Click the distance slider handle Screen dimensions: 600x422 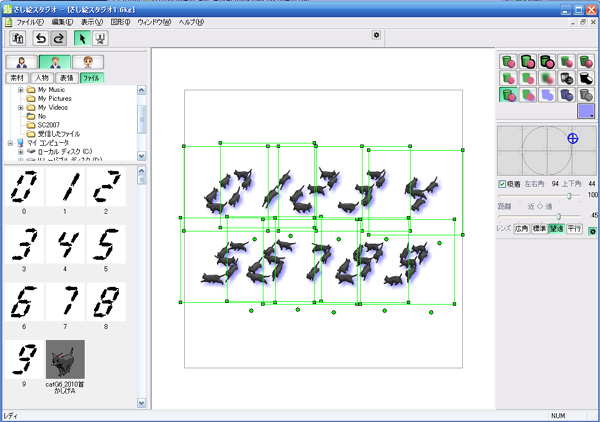click(559, 217)
